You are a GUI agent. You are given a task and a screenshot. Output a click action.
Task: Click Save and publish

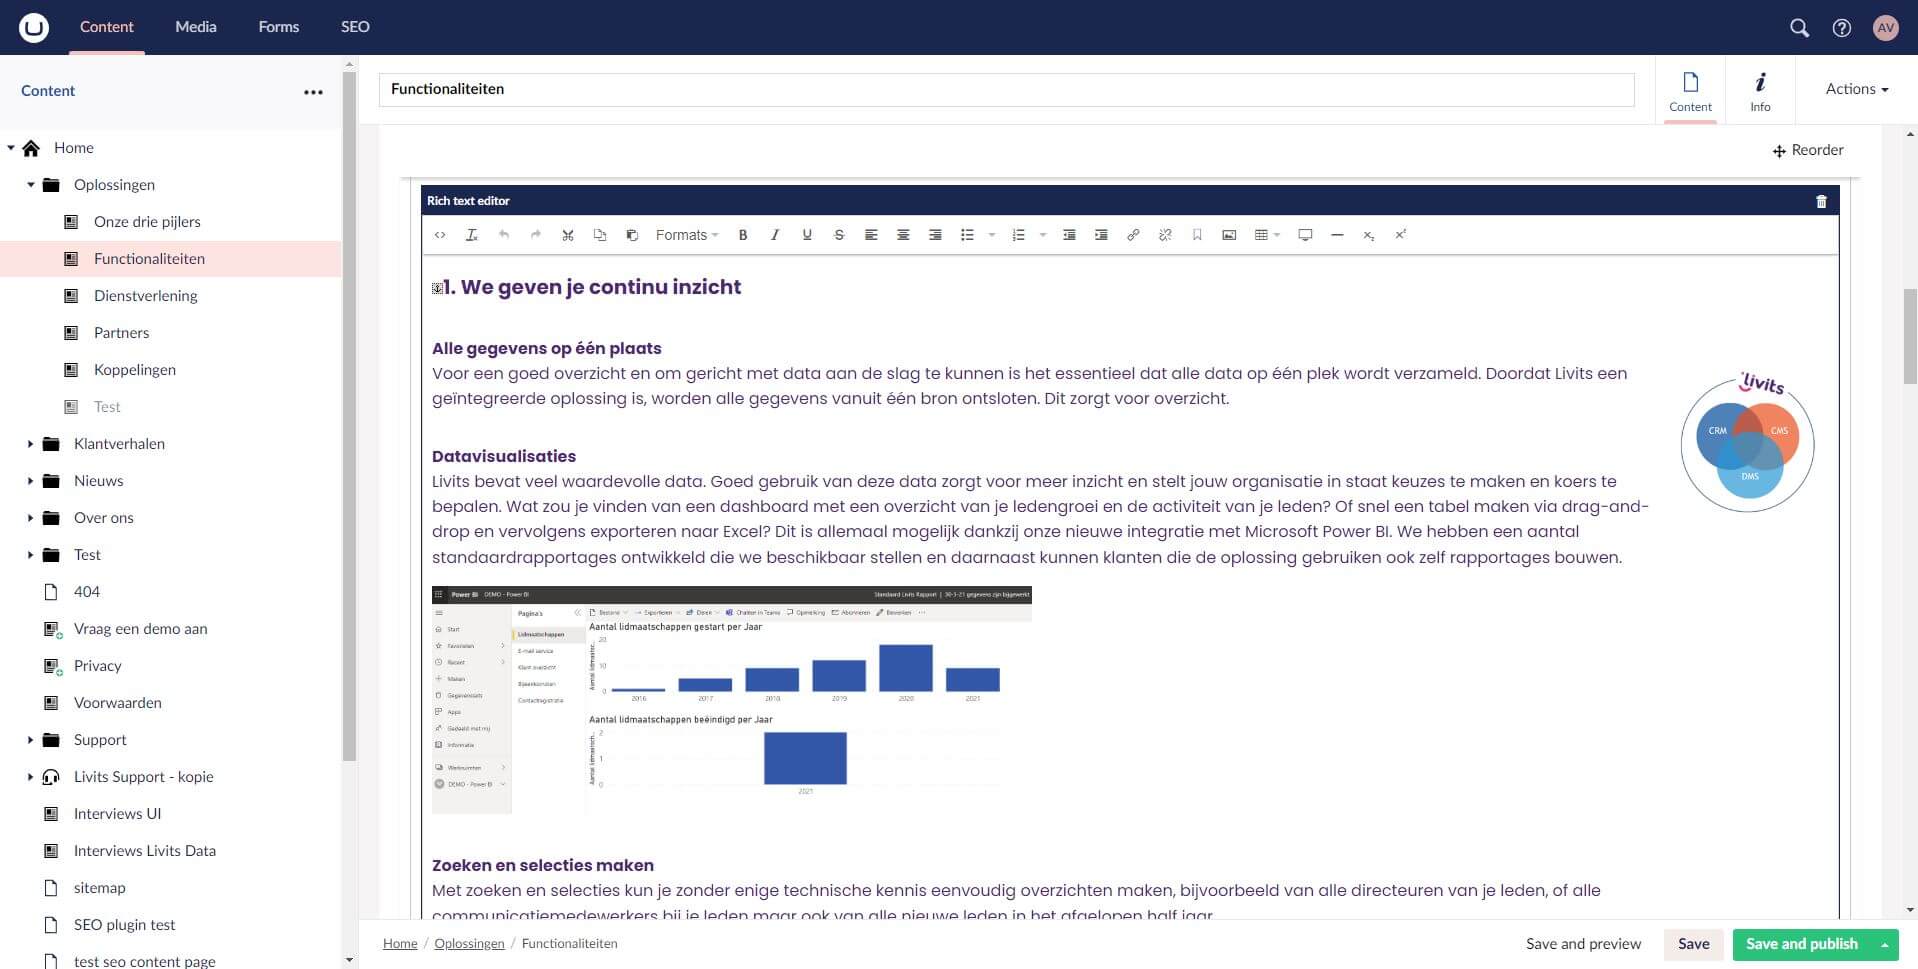[1801, 944]
